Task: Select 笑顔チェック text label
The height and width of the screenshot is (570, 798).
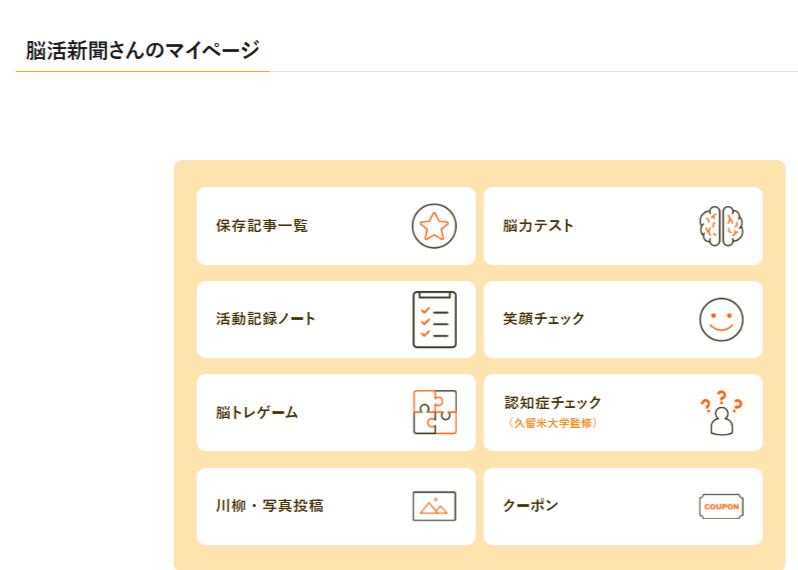Action: 544,319
